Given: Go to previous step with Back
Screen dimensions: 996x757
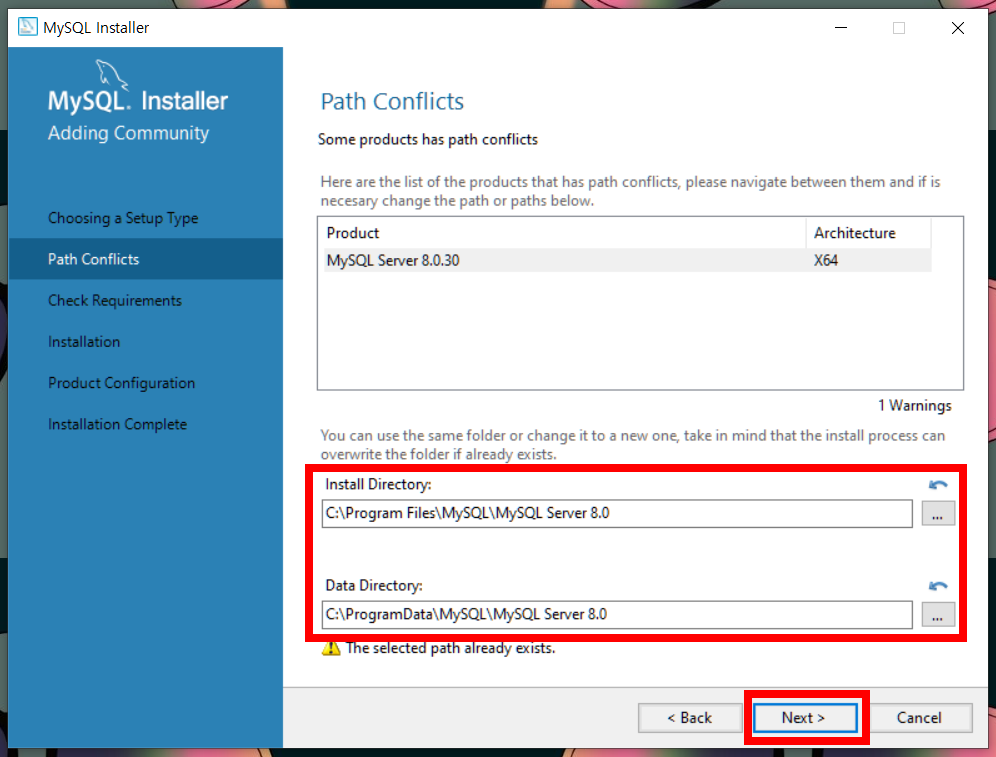Looking at the screenshot, I should pyautogui.click(x=689, y=718).
